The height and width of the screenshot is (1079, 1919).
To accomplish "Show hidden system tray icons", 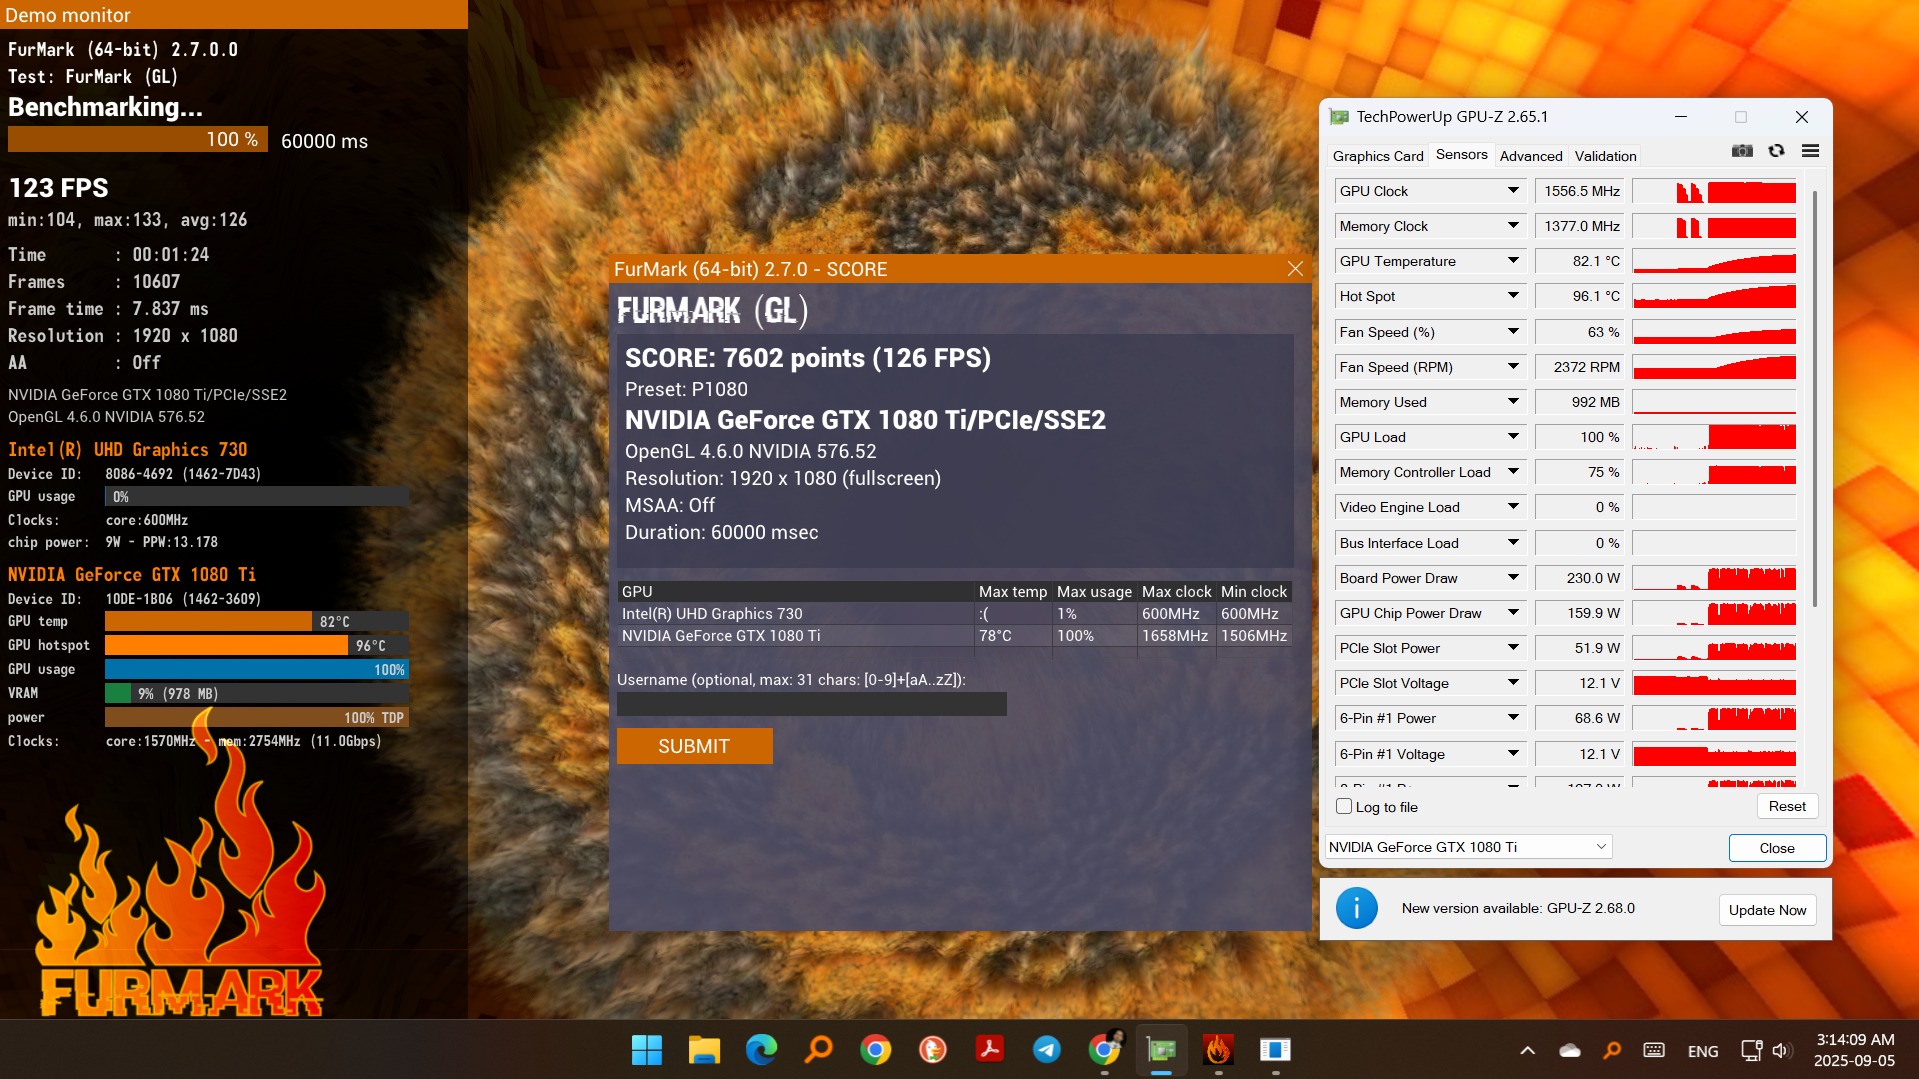I will coord(1527,1051).
